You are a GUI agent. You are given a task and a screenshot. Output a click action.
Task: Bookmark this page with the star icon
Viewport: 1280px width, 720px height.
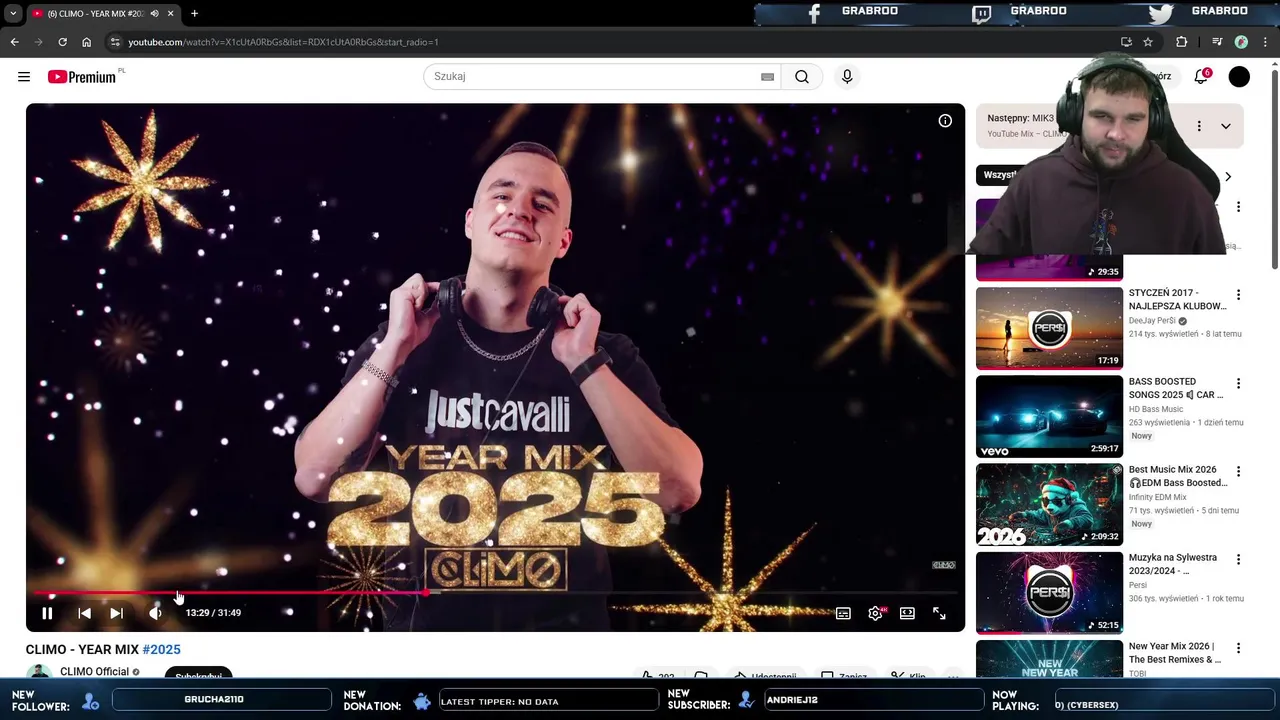[1148, 42]
